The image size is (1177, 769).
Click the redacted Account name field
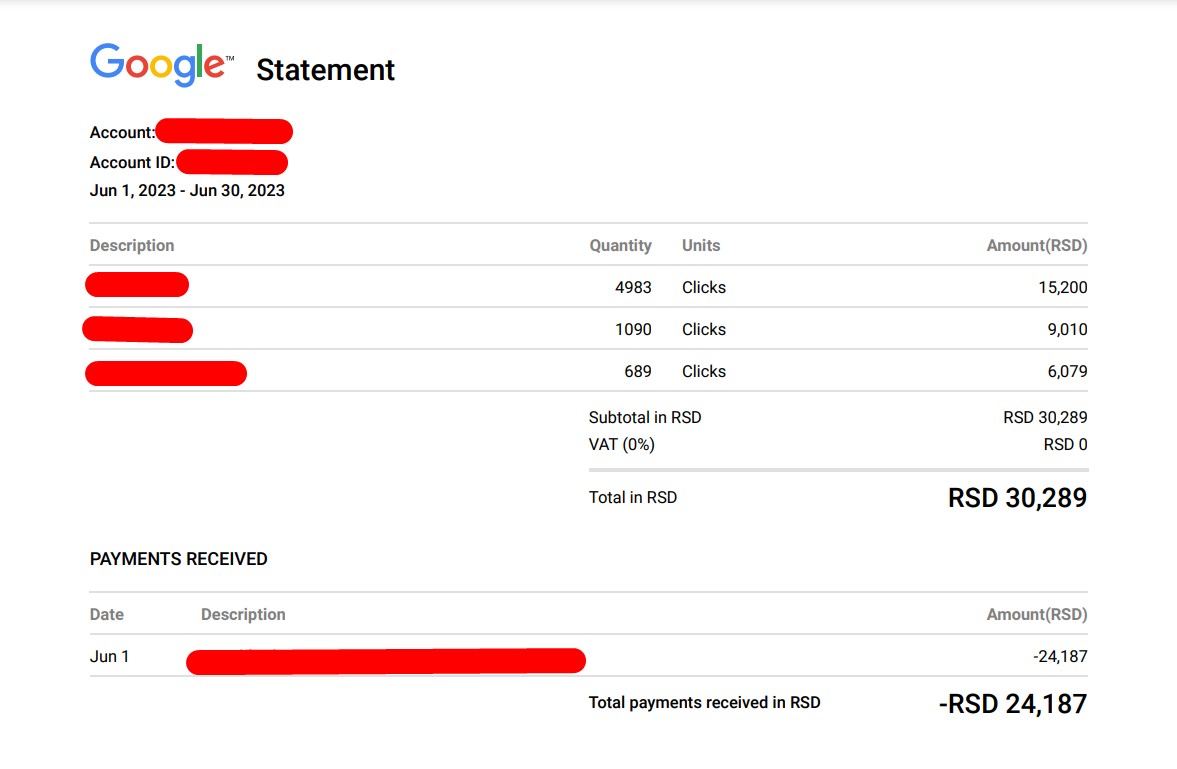tap(223, 131)
